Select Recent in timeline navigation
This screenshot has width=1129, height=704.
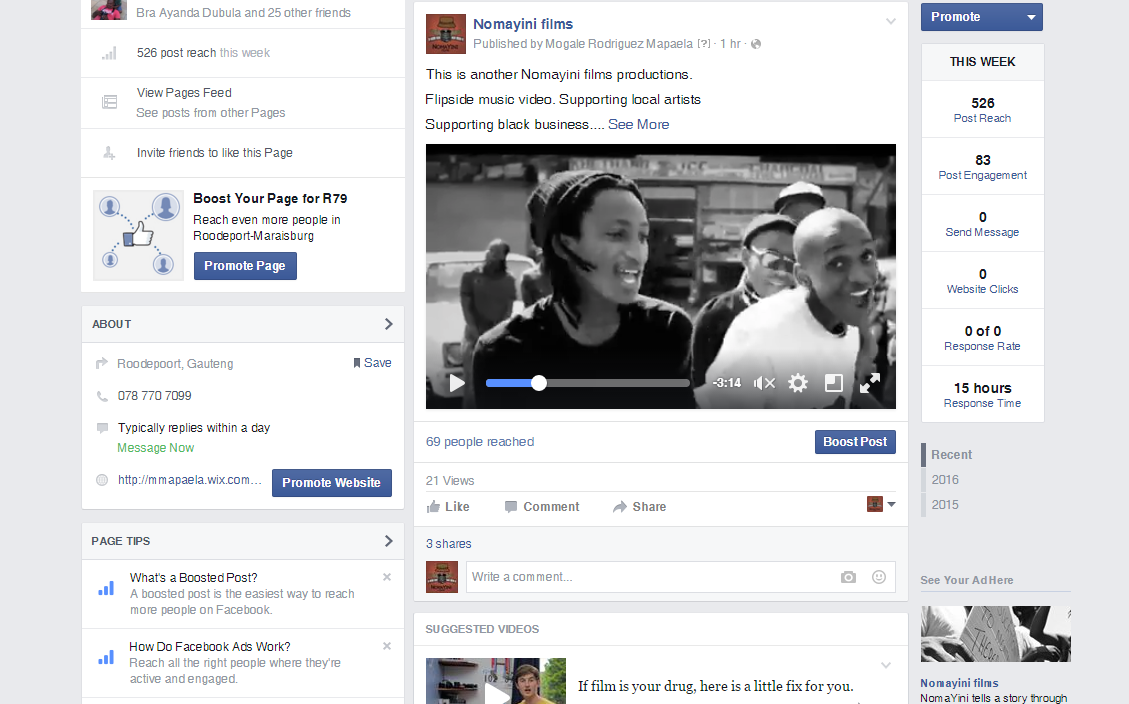(951, 455)
